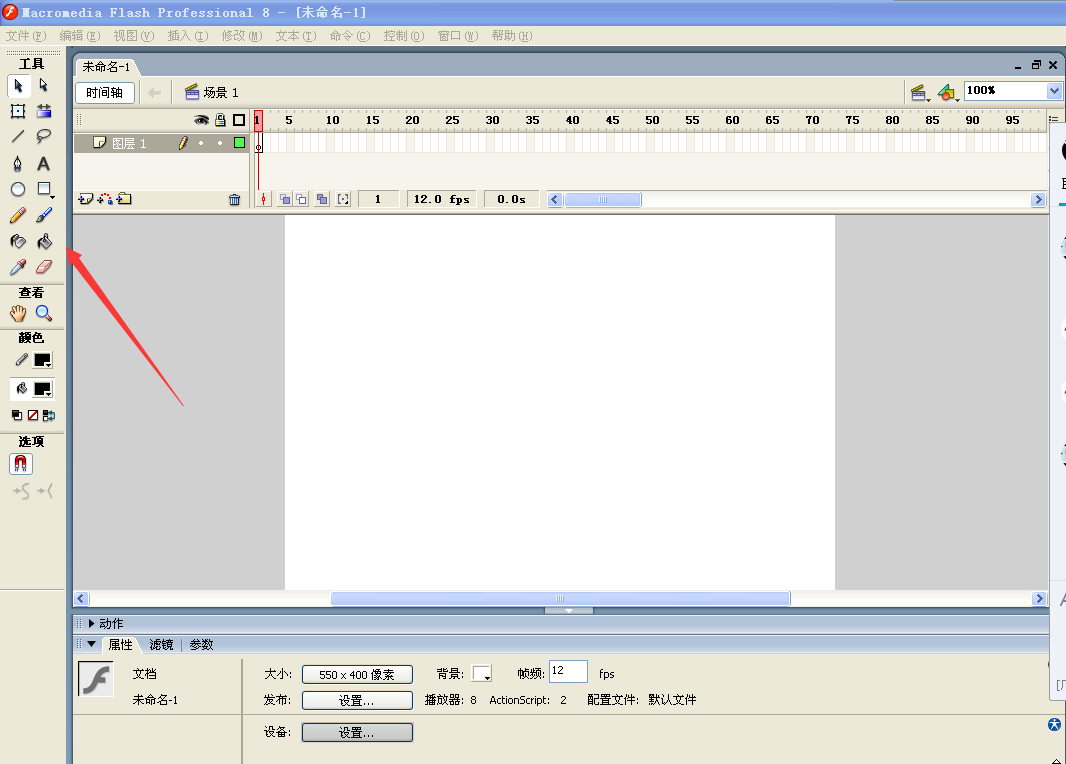
Task: Click the 时间轴 (Timeline) button
Action: [104, 92]
